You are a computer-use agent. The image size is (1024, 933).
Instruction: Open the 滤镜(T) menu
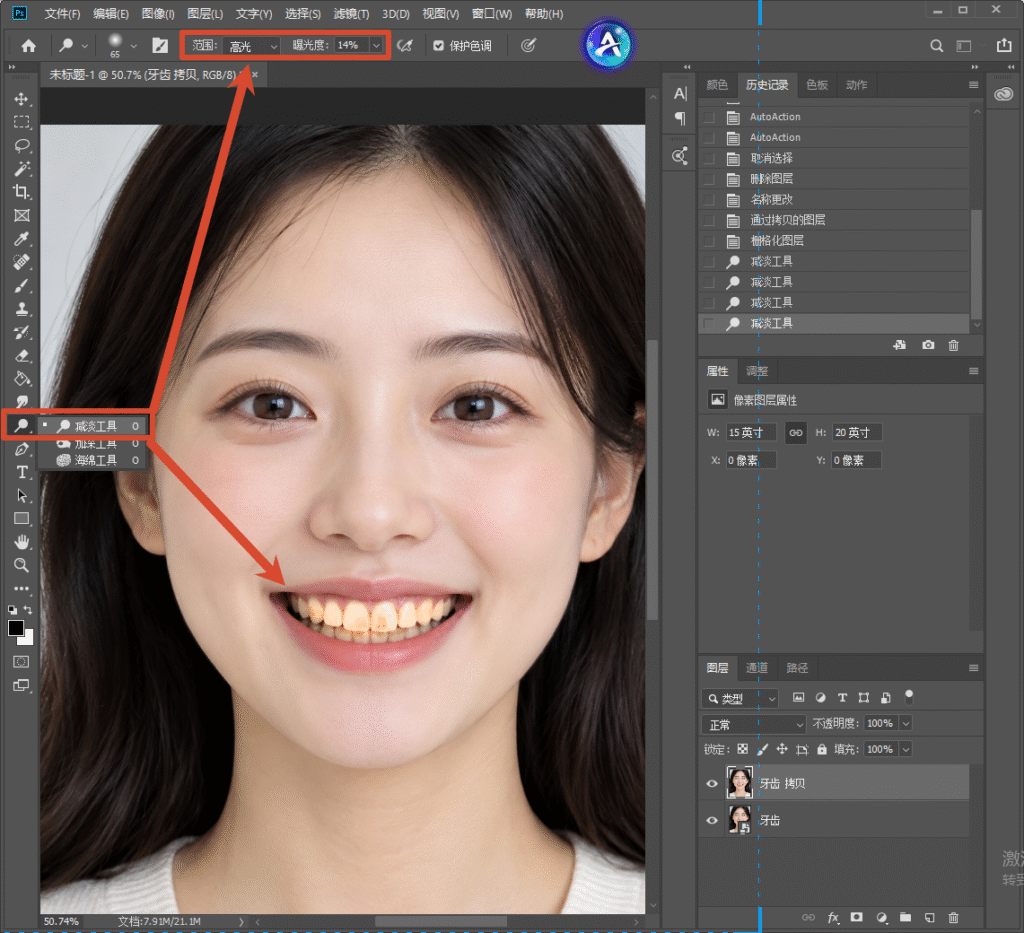351,14
